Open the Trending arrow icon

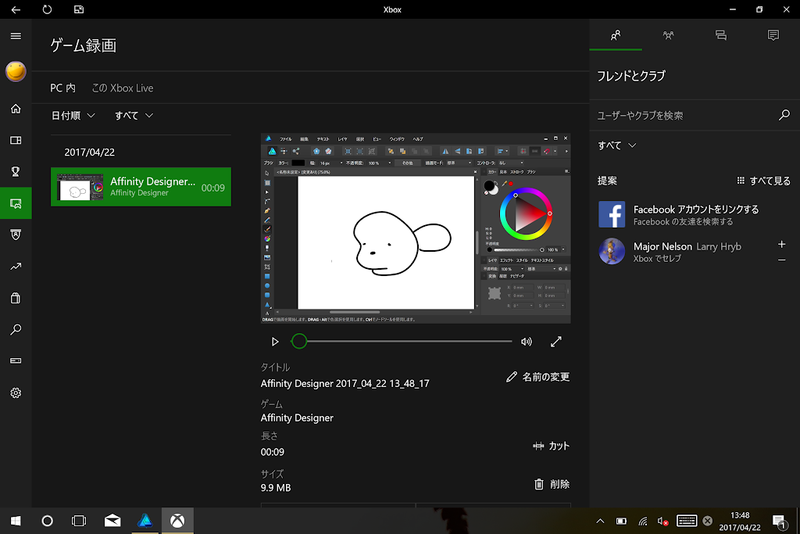coord(16,266)
